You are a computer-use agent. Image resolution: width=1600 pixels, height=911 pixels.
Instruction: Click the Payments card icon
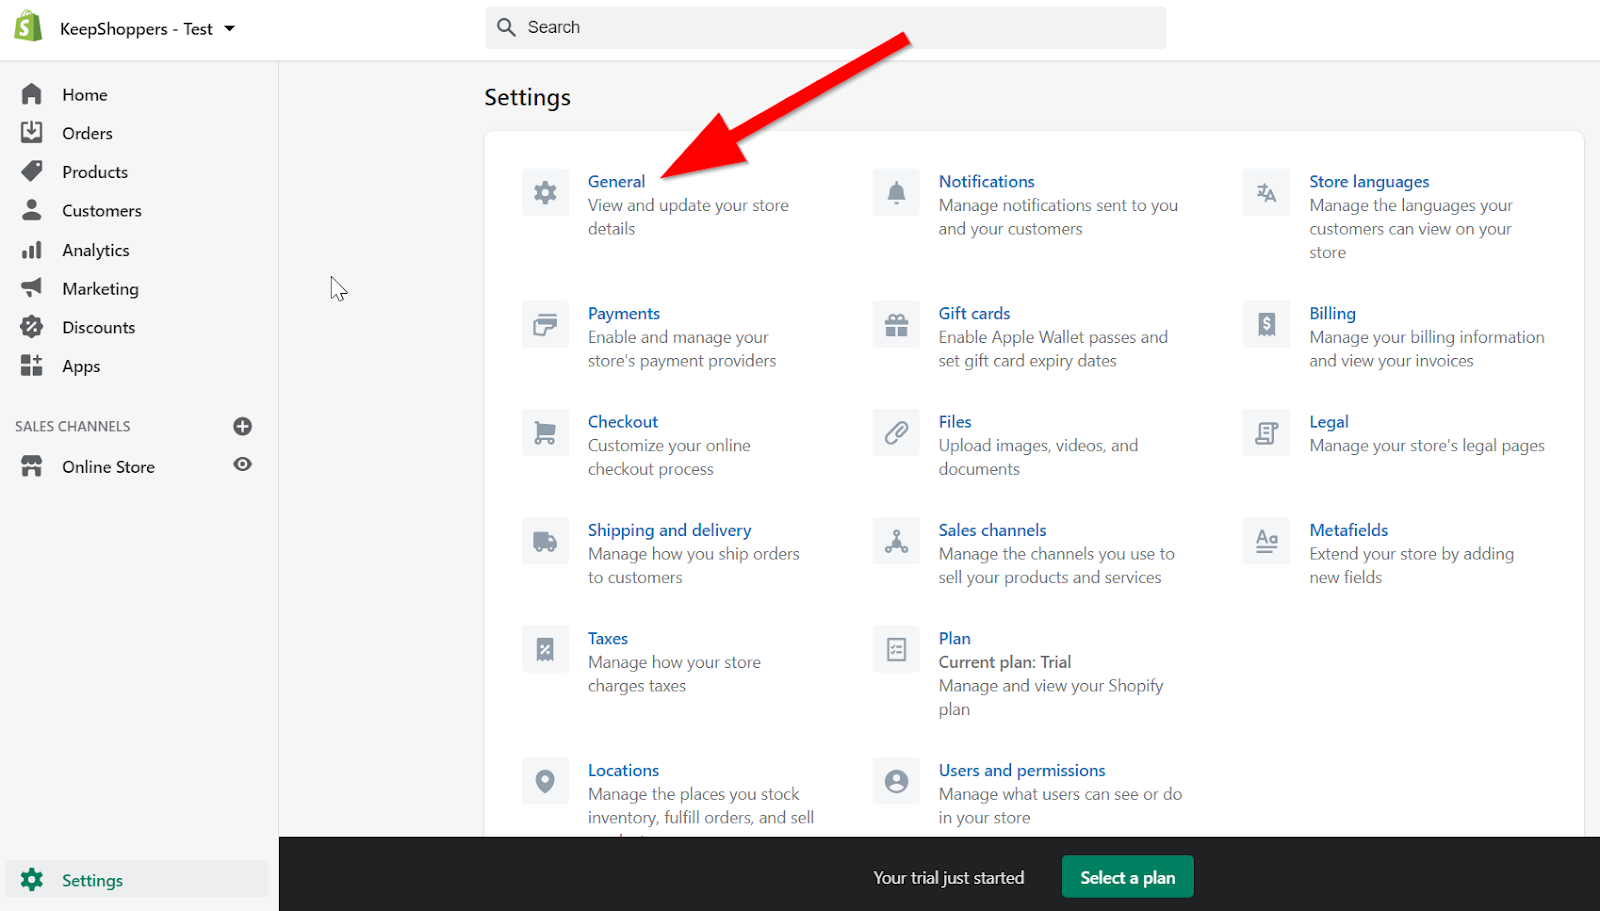point(545,324)
